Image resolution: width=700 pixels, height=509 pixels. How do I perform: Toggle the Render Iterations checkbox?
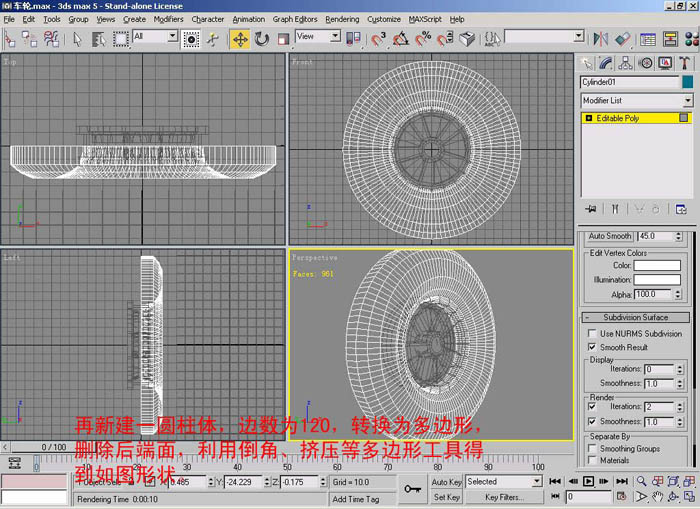pyautogui.click(x=592, y=407)
